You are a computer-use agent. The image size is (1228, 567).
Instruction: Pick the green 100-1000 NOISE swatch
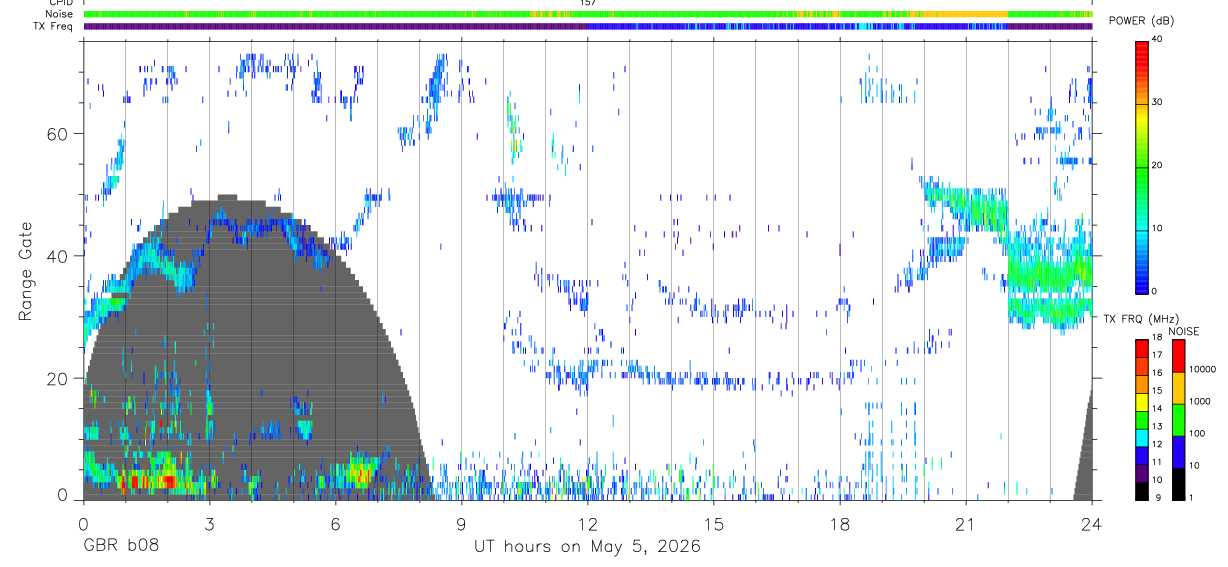click(x=1178, y=420)
